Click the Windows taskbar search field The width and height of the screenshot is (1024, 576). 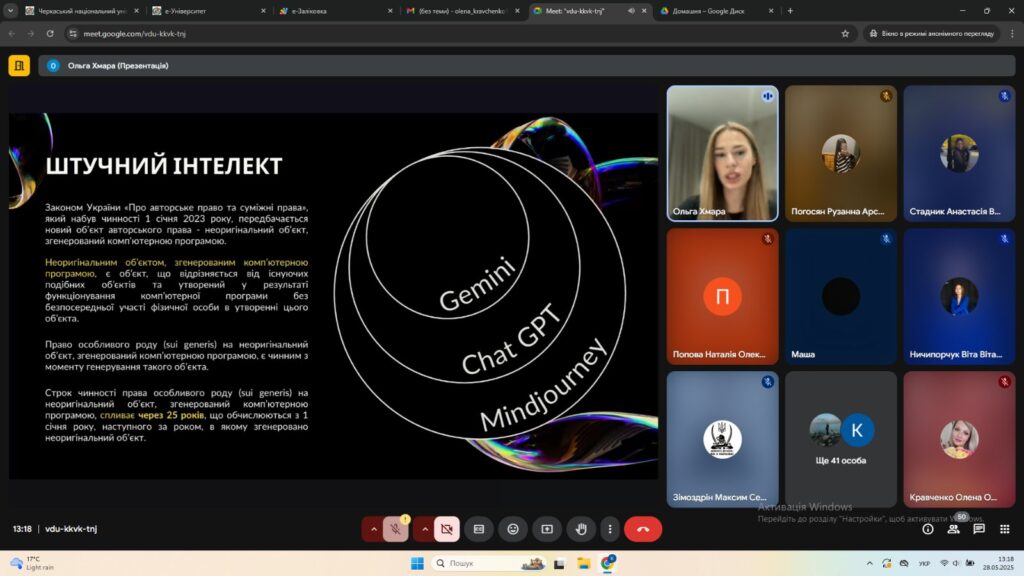(485, 563)
